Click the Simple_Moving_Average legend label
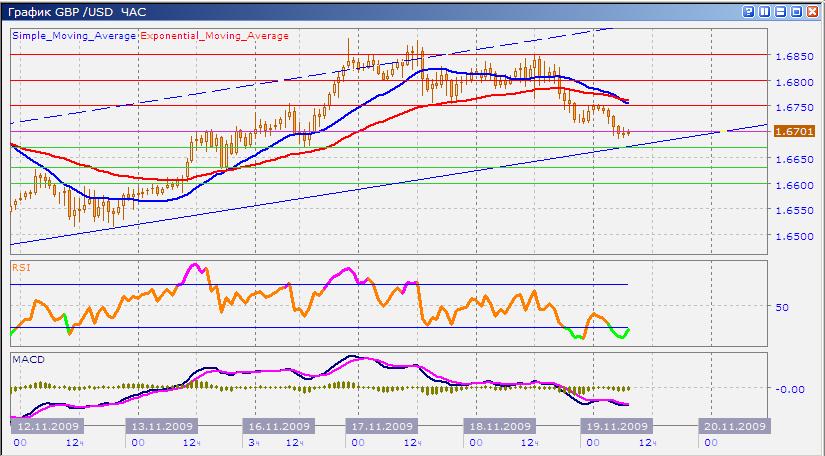Image resolution: width=825 pixels, height=456 pixels. (x=74, y=33)
